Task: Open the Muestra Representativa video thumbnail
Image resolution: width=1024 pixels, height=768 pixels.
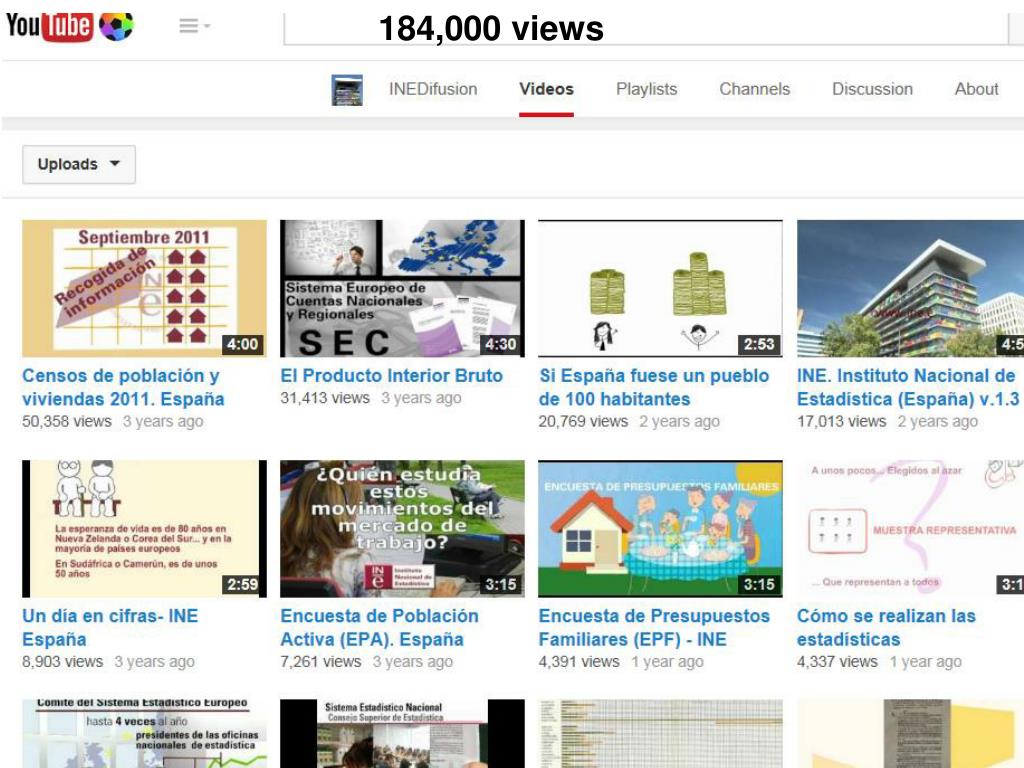Action: point(910,528)
